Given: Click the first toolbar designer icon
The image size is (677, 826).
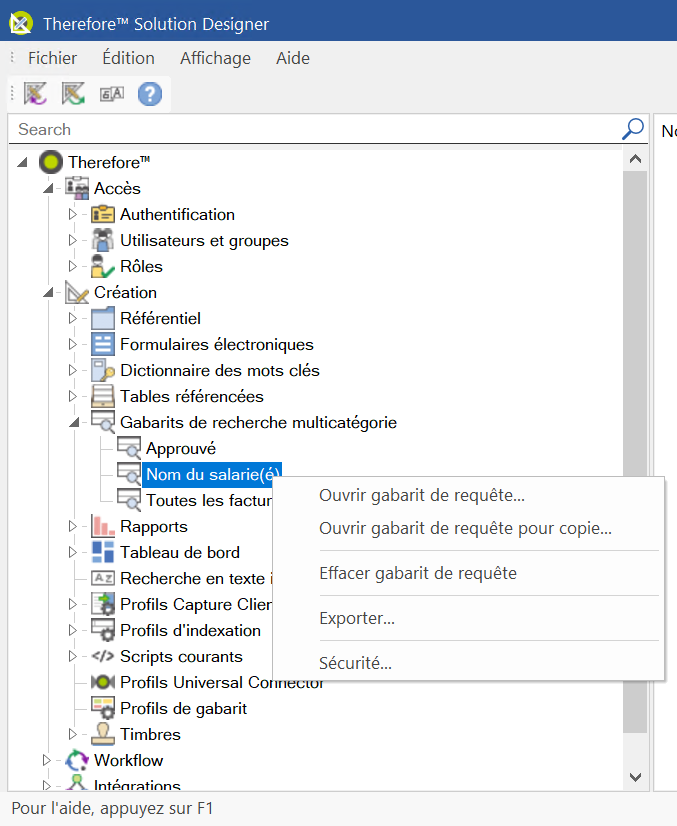Looking at the screenshot, I should tap(36, 94).
